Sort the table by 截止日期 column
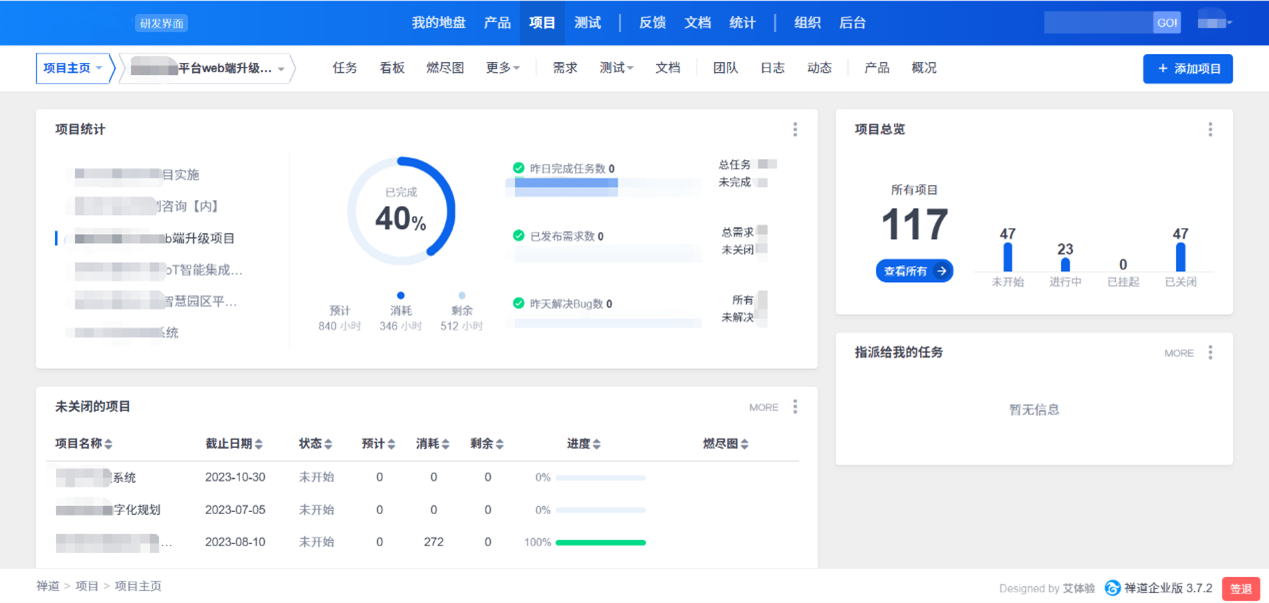Screen dimensions: 1269x603 [233, 444]
